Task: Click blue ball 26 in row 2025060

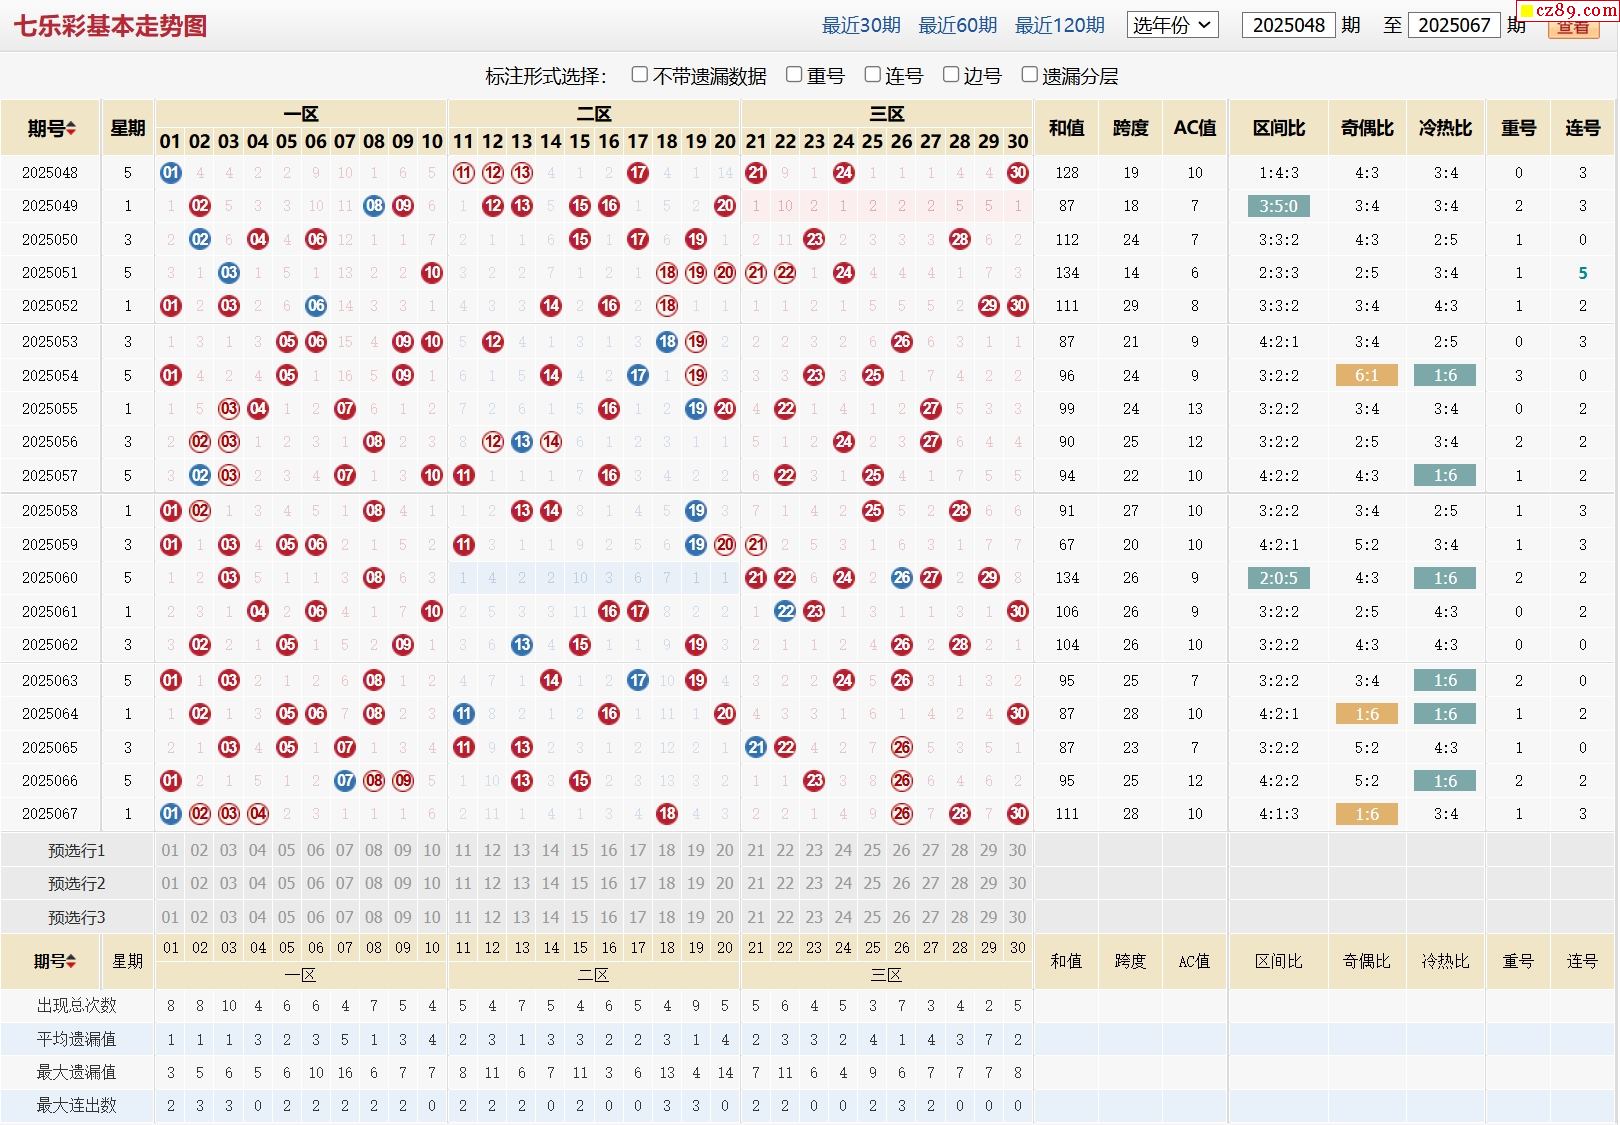Action: [x=902, y=578]
